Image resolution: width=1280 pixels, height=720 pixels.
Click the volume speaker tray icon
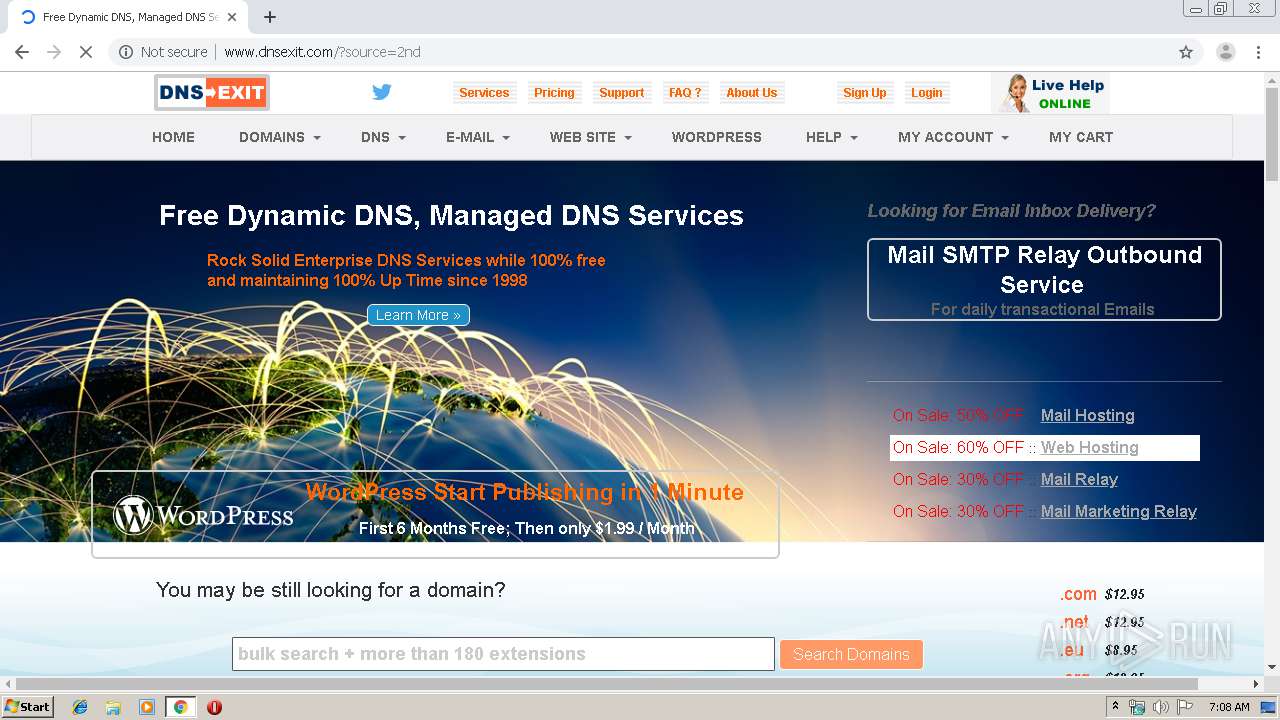tap(1160, 707)
